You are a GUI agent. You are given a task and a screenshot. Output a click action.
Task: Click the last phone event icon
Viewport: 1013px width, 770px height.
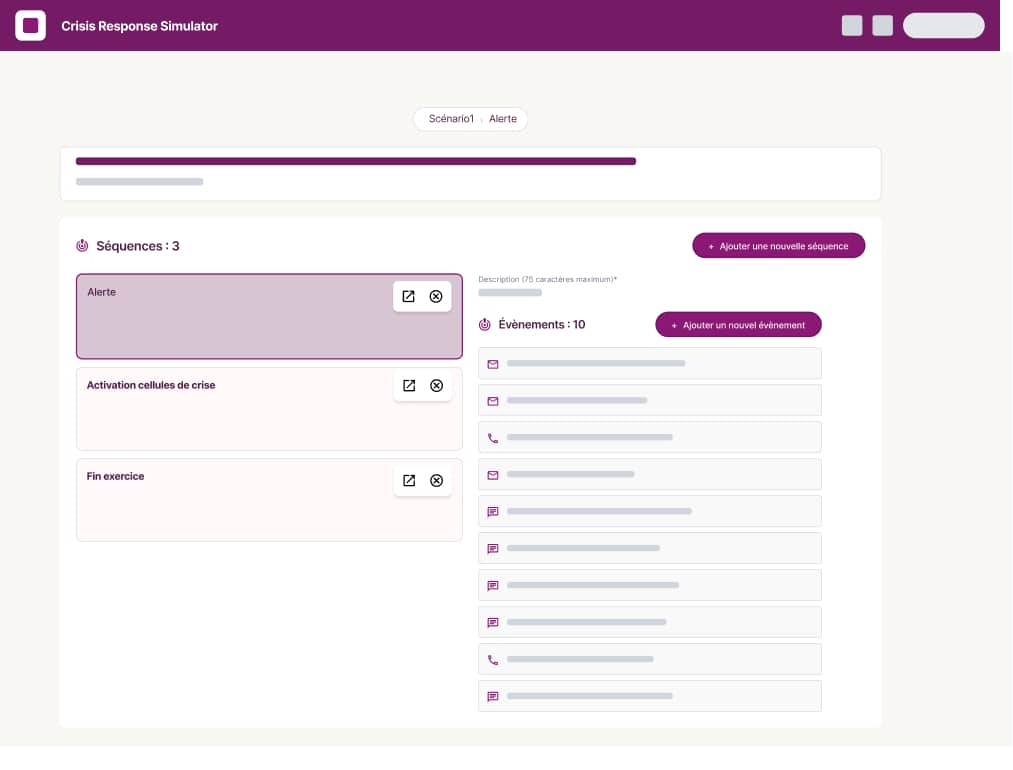click(x=492, y=660)
